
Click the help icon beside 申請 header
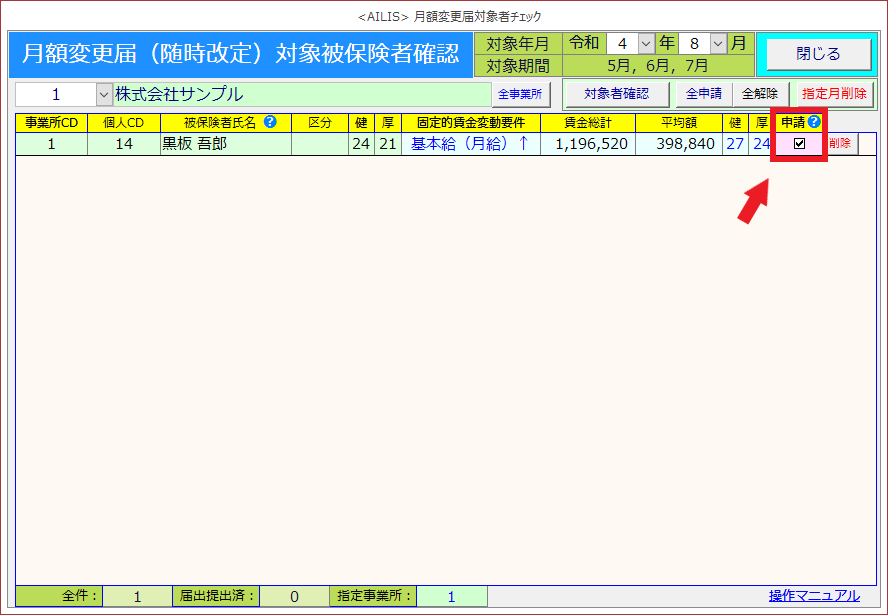[x=814, y=122]
